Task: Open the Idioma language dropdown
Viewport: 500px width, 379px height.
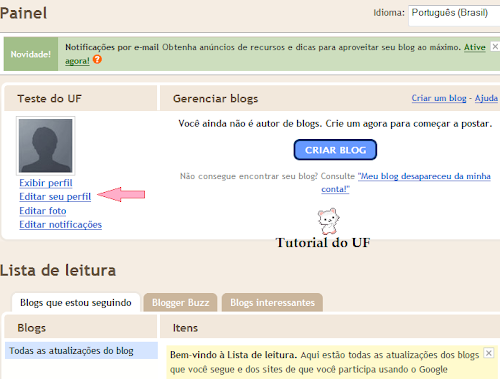Action: [x=454, y=15]
